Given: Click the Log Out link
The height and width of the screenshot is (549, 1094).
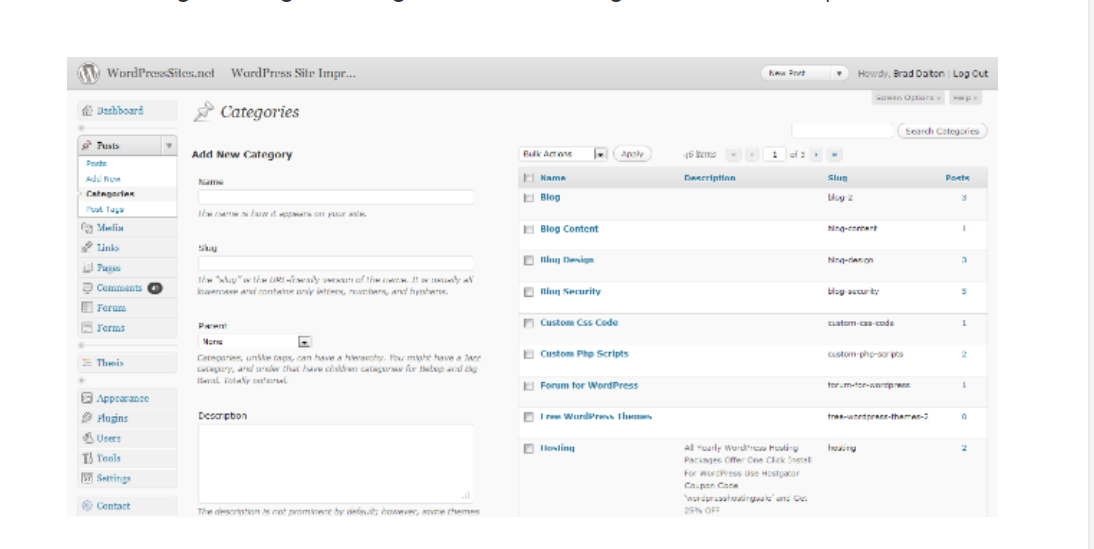Looking at the screenshot, I should point(971,73).
